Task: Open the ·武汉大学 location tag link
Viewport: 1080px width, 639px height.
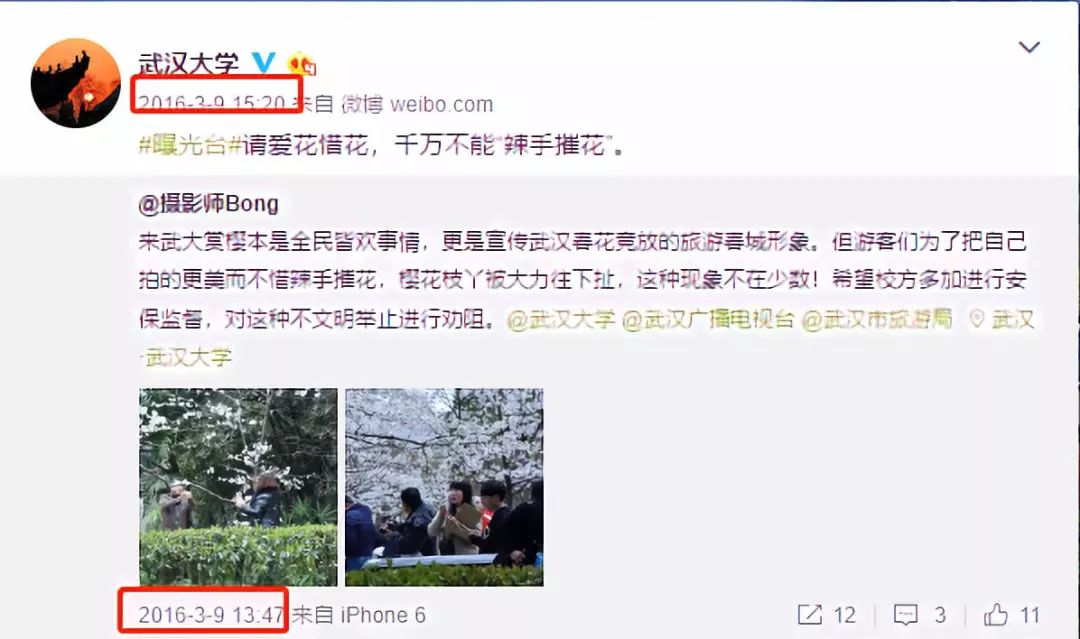Action: [186, 357]
